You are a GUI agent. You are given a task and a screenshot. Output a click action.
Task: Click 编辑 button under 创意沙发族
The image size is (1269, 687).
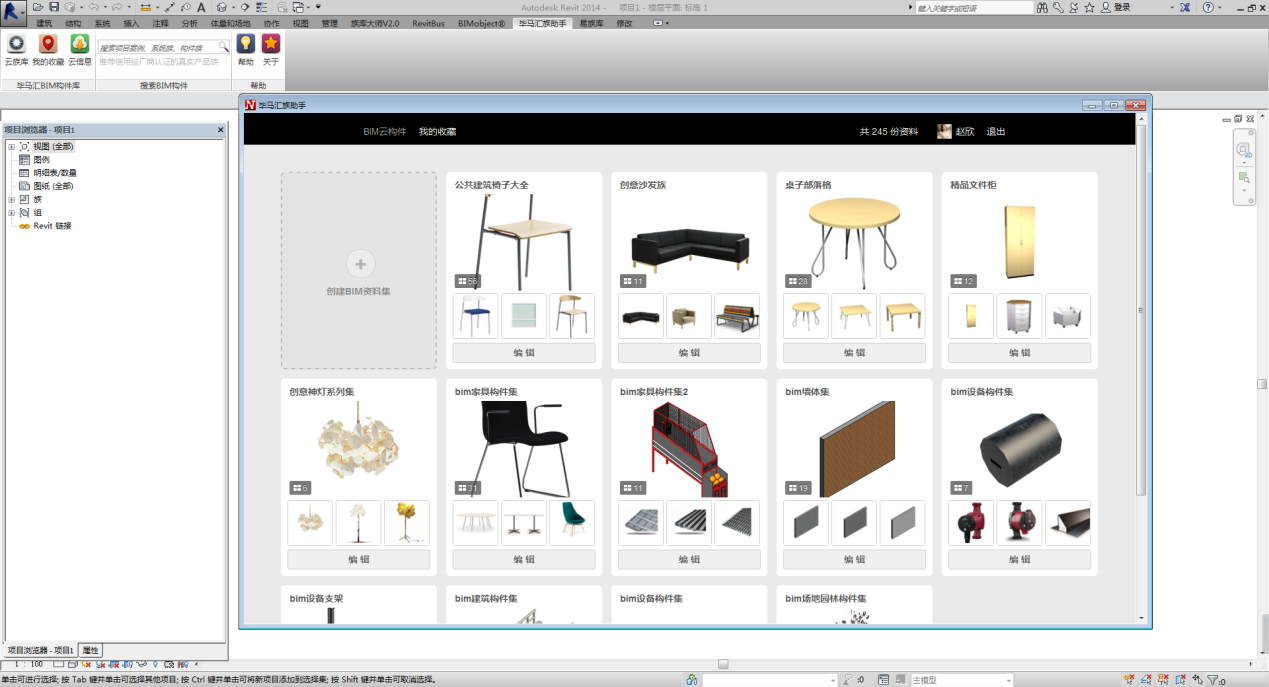[689, 353]
